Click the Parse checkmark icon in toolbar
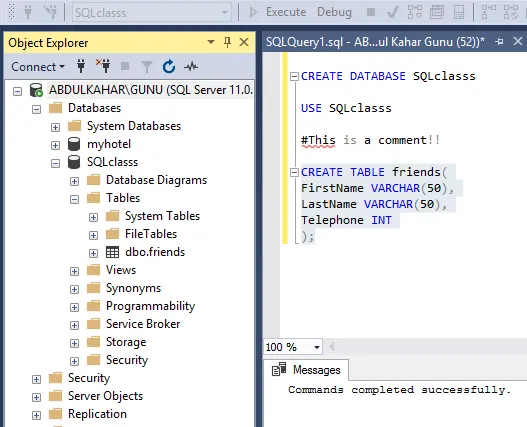The width and height of the screenshot is (527, 427). [x=392, y=12]
